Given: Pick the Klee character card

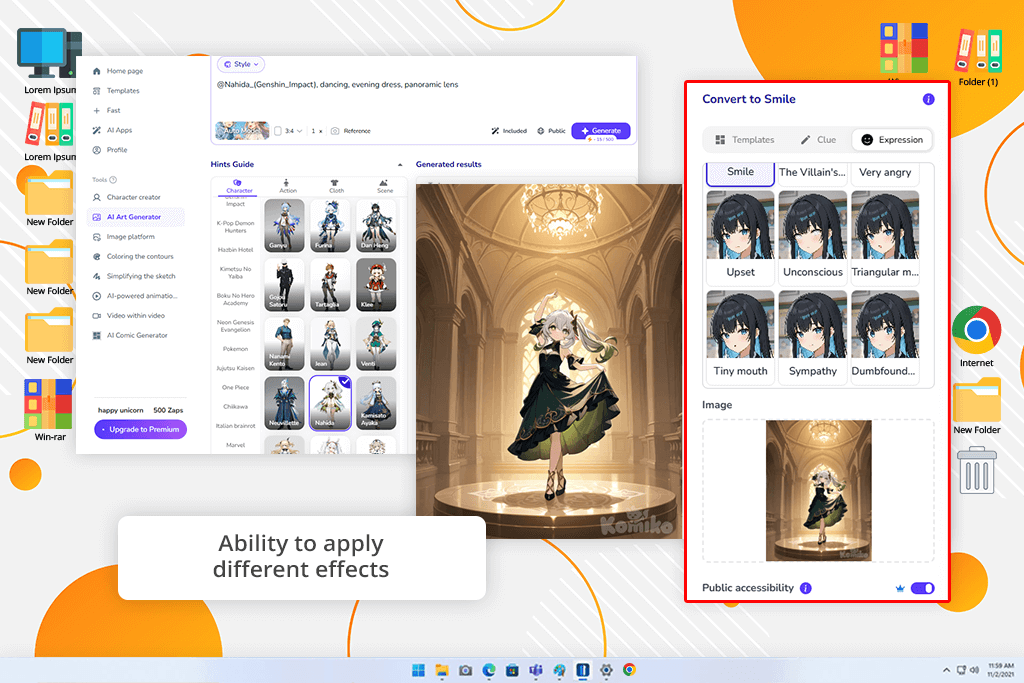Looking at the screenshot, I should pyautogui.click(x=376, y=285).
